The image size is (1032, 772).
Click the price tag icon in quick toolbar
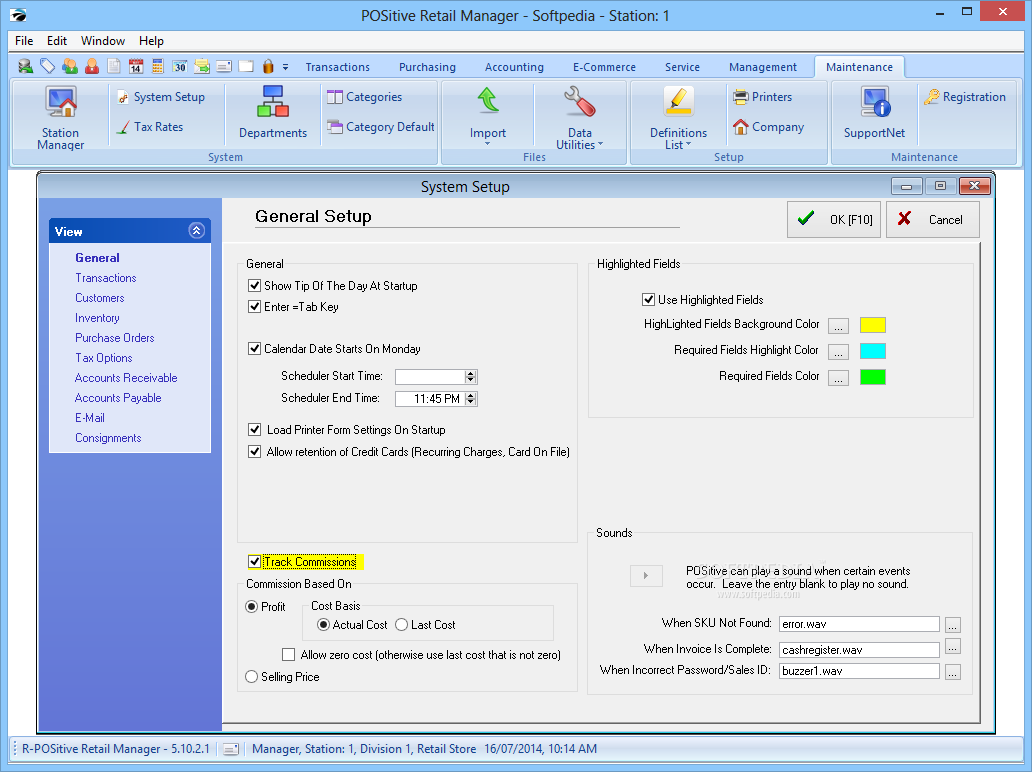coord(47,66)
